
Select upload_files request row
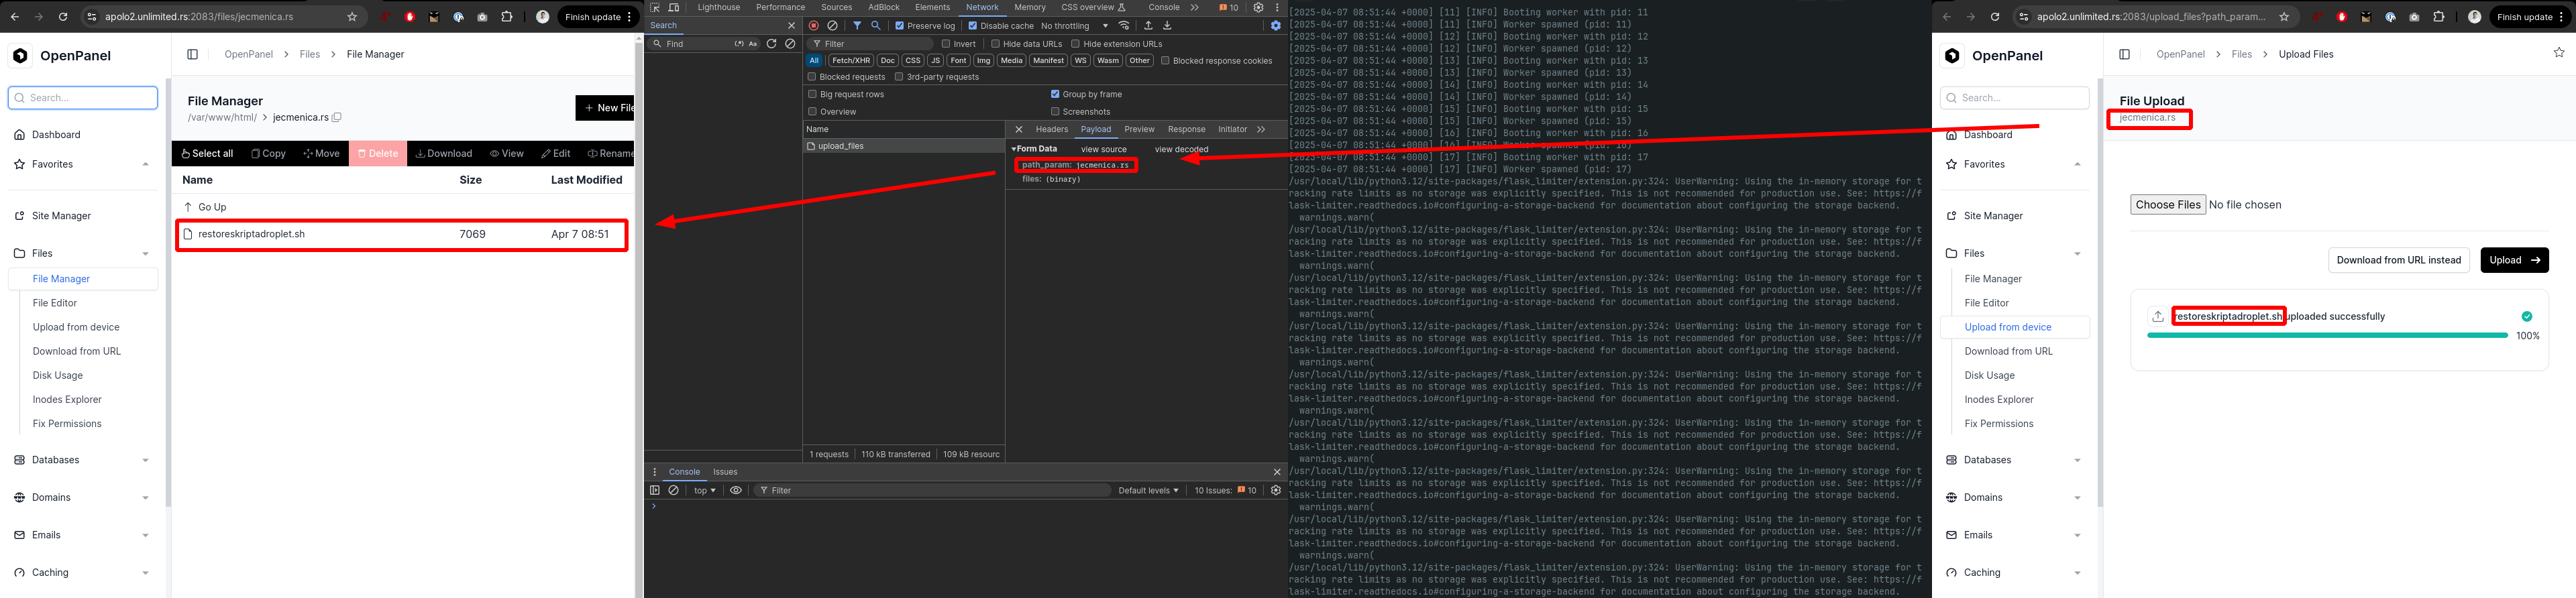tap(904, 146)
